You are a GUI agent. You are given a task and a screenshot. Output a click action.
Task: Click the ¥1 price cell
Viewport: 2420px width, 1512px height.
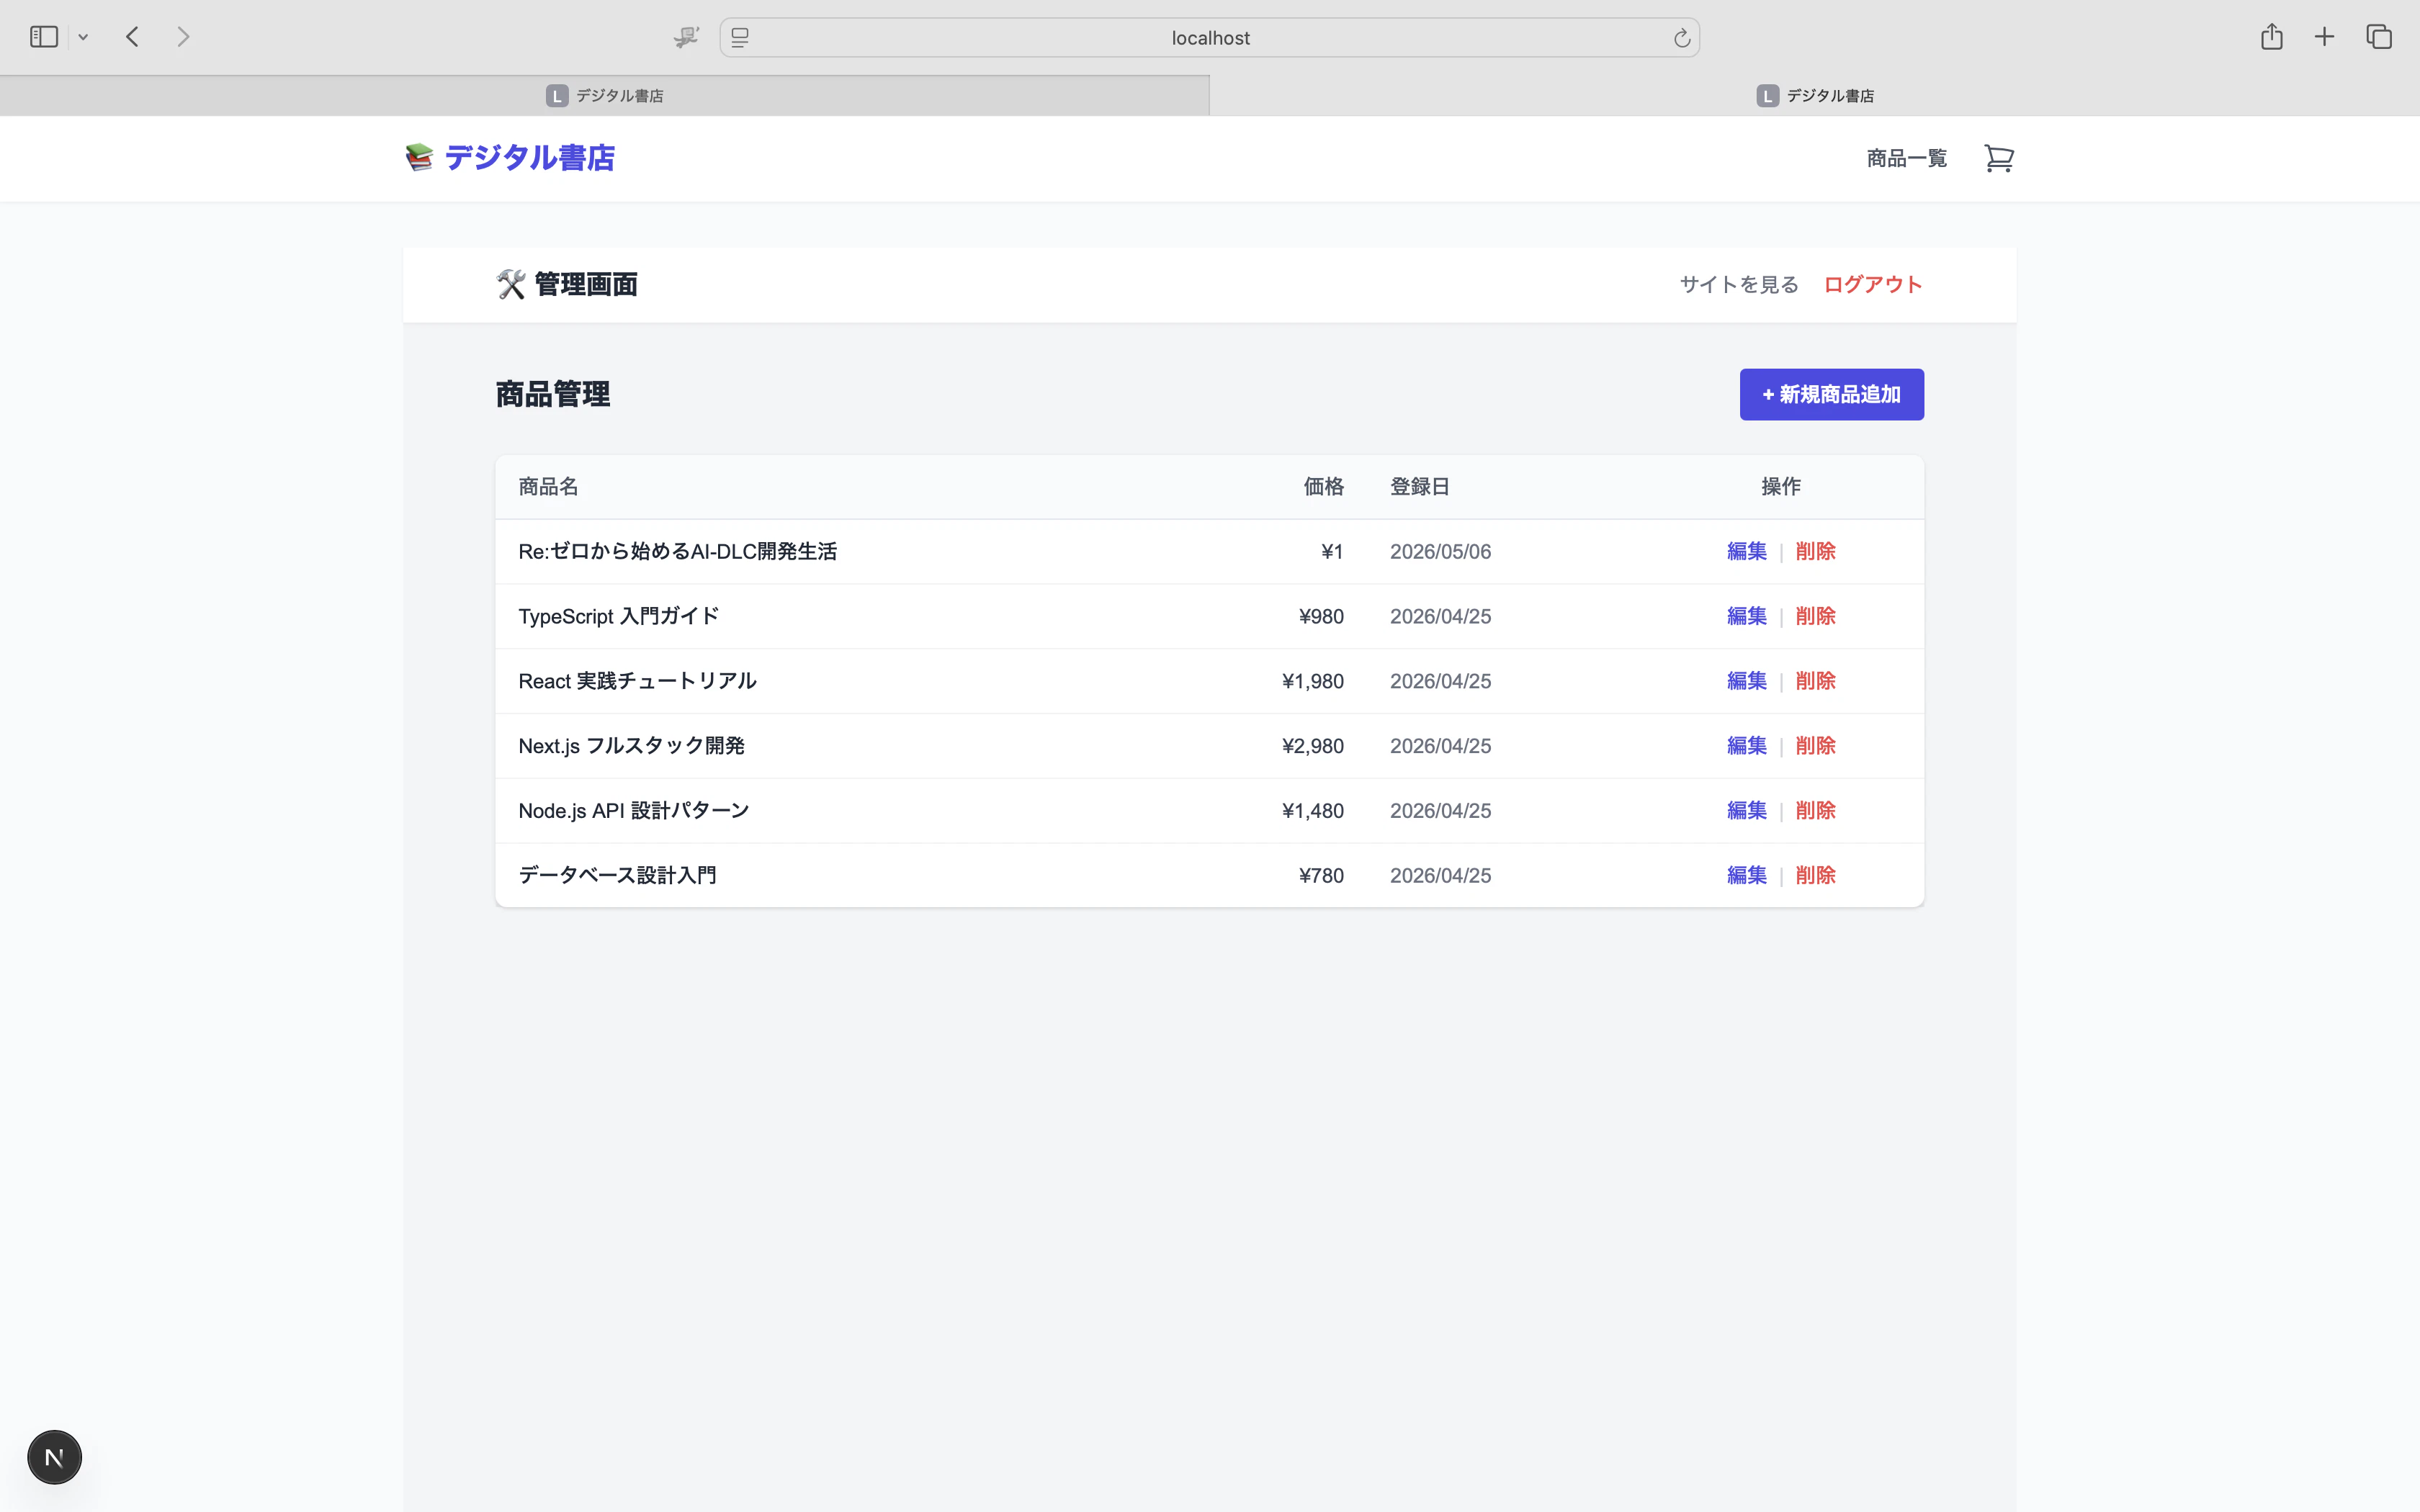pos(1332,552)
